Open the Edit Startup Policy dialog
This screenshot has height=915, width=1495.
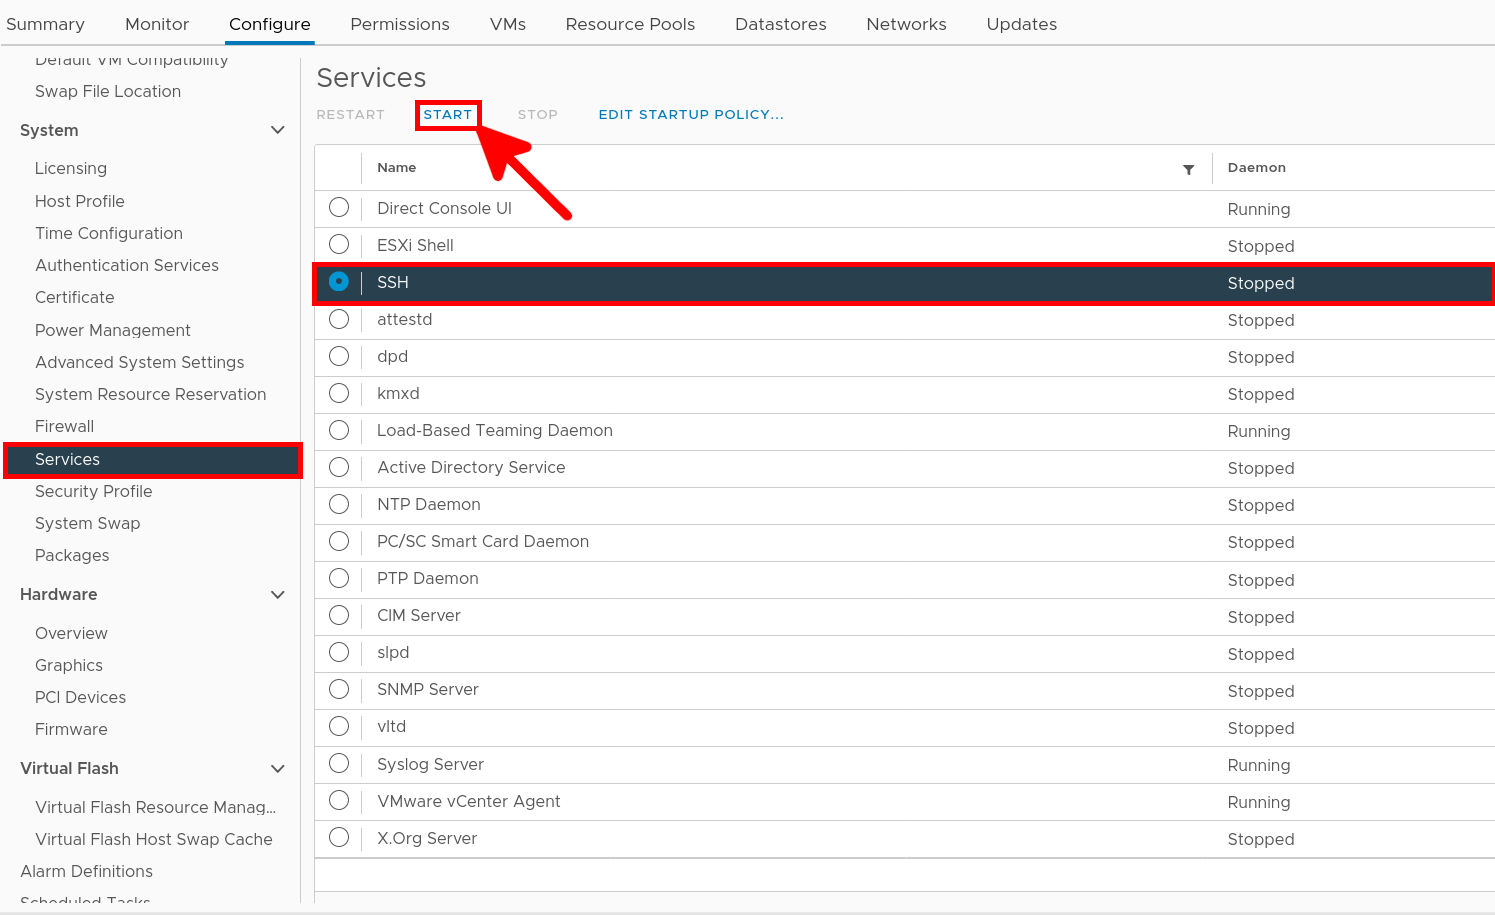click(x=690, y=114)
